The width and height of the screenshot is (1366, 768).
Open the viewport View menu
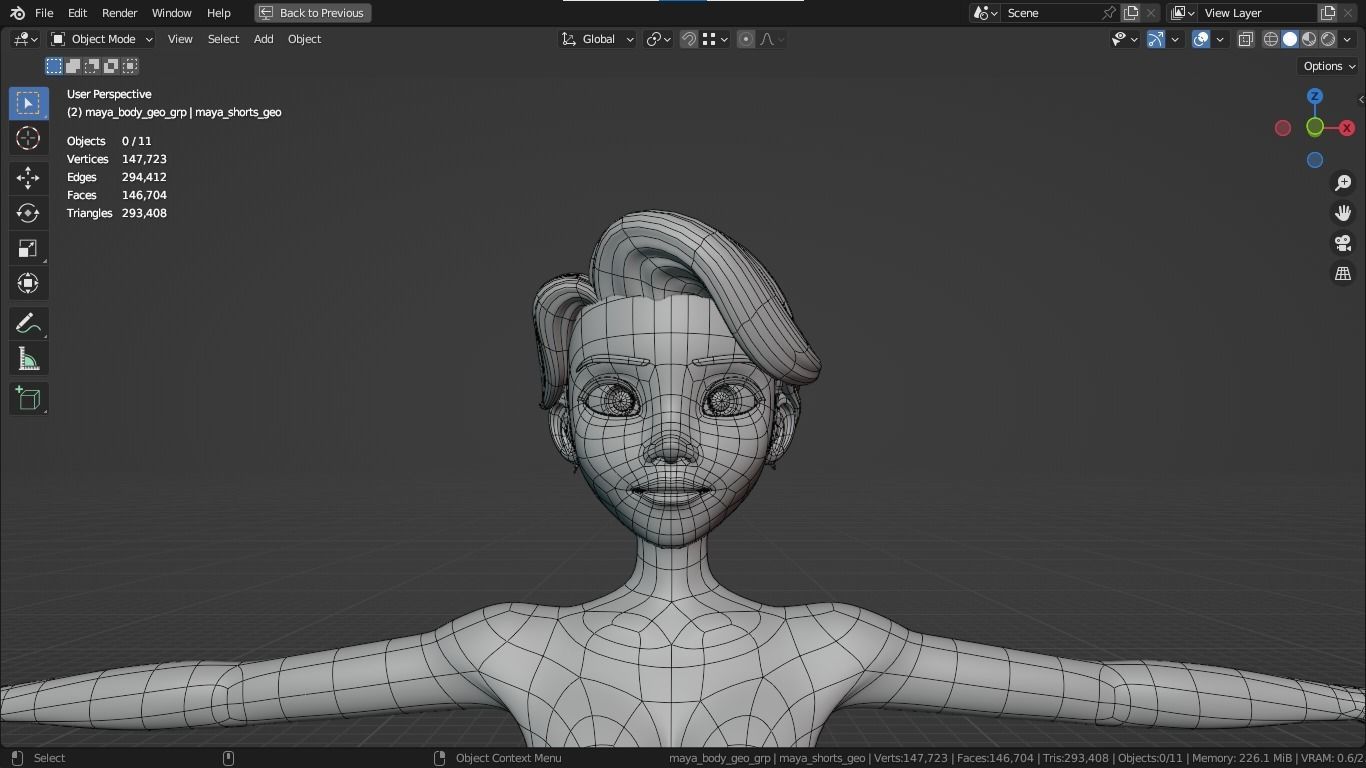(x=180, y=39)
